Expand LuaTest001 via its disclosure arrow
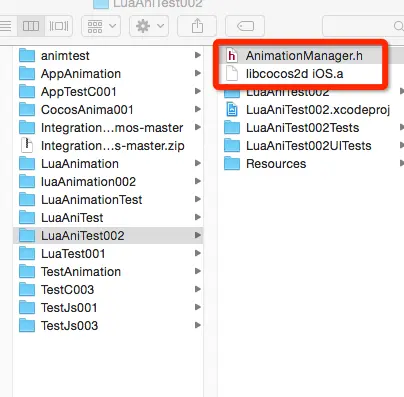 tap(198, 253)
